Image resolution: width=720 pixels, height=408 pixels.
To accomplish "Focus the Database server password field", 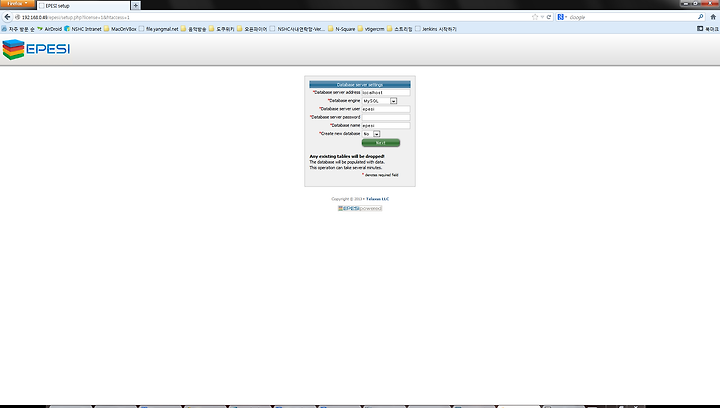I will coord(386,117).
